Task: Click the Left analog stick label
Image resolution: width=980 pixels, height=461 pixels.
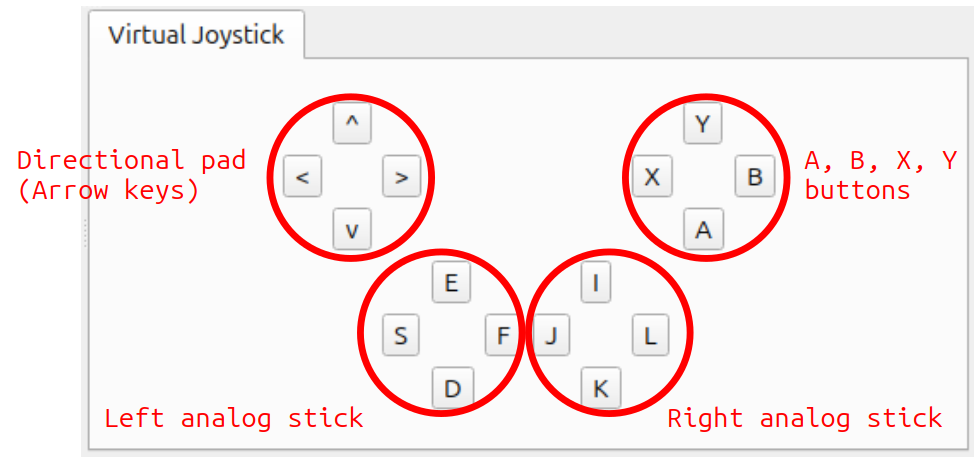Action: (233, 418)
